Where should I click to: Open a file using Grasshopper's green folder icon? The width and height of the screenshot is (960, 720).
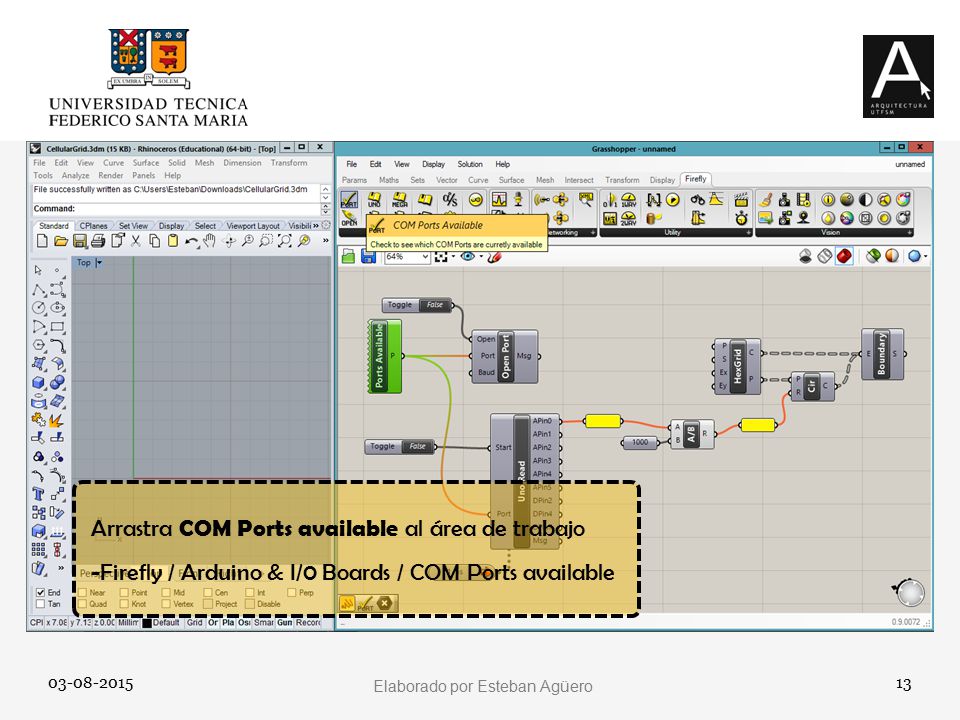(348, 257)
